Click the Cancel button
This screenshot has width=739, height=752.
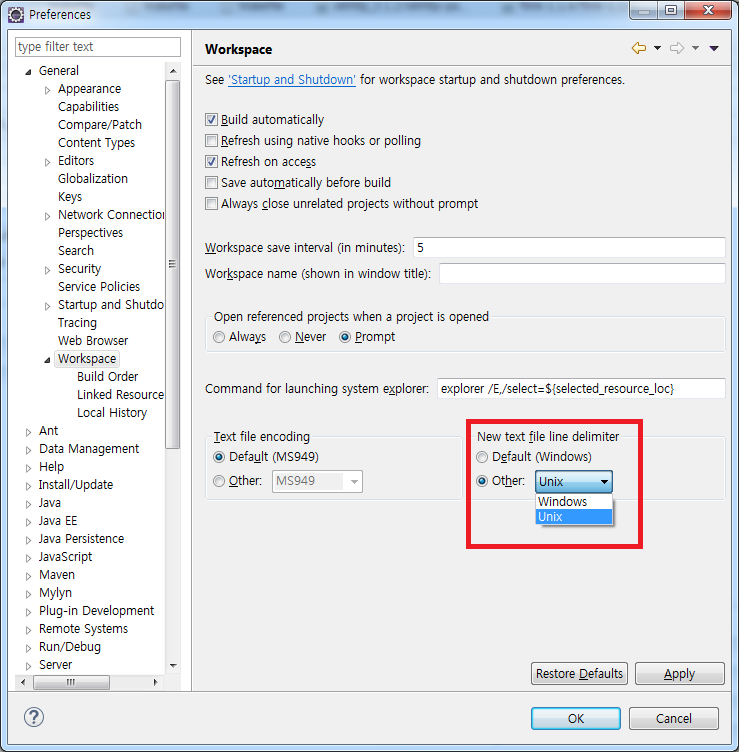point(673,718)
